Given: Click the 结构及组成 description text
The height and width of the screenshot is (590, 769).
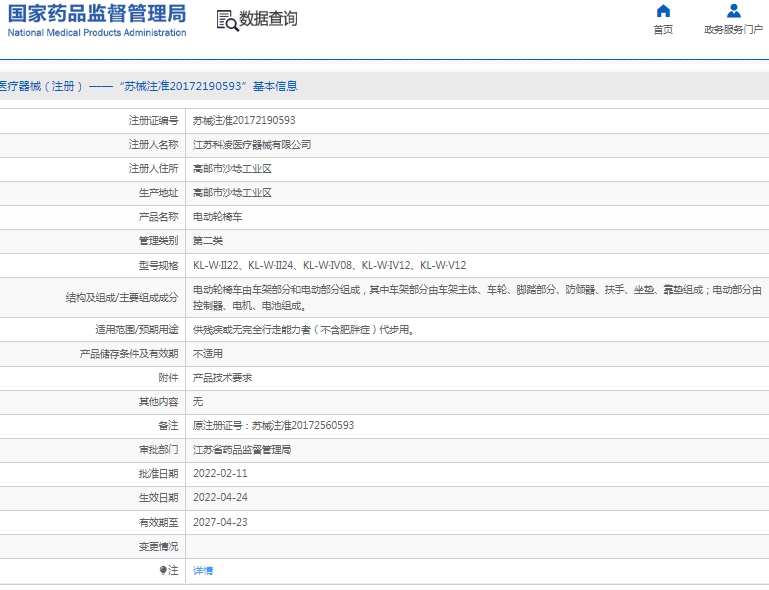Looking at the screenshot, I should click(477, 297).
